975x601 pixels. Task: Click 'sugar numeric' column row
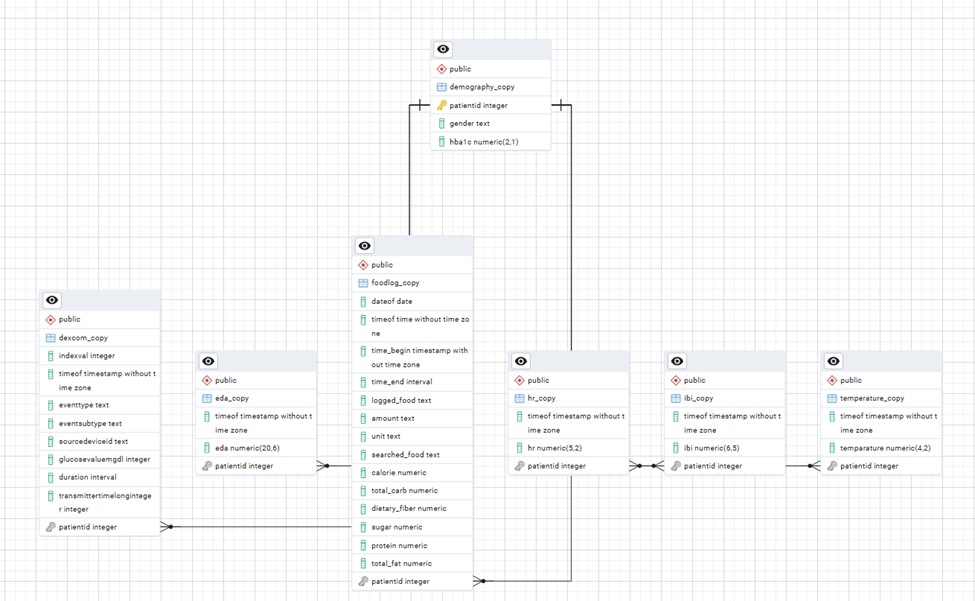[x=412, y=527]
